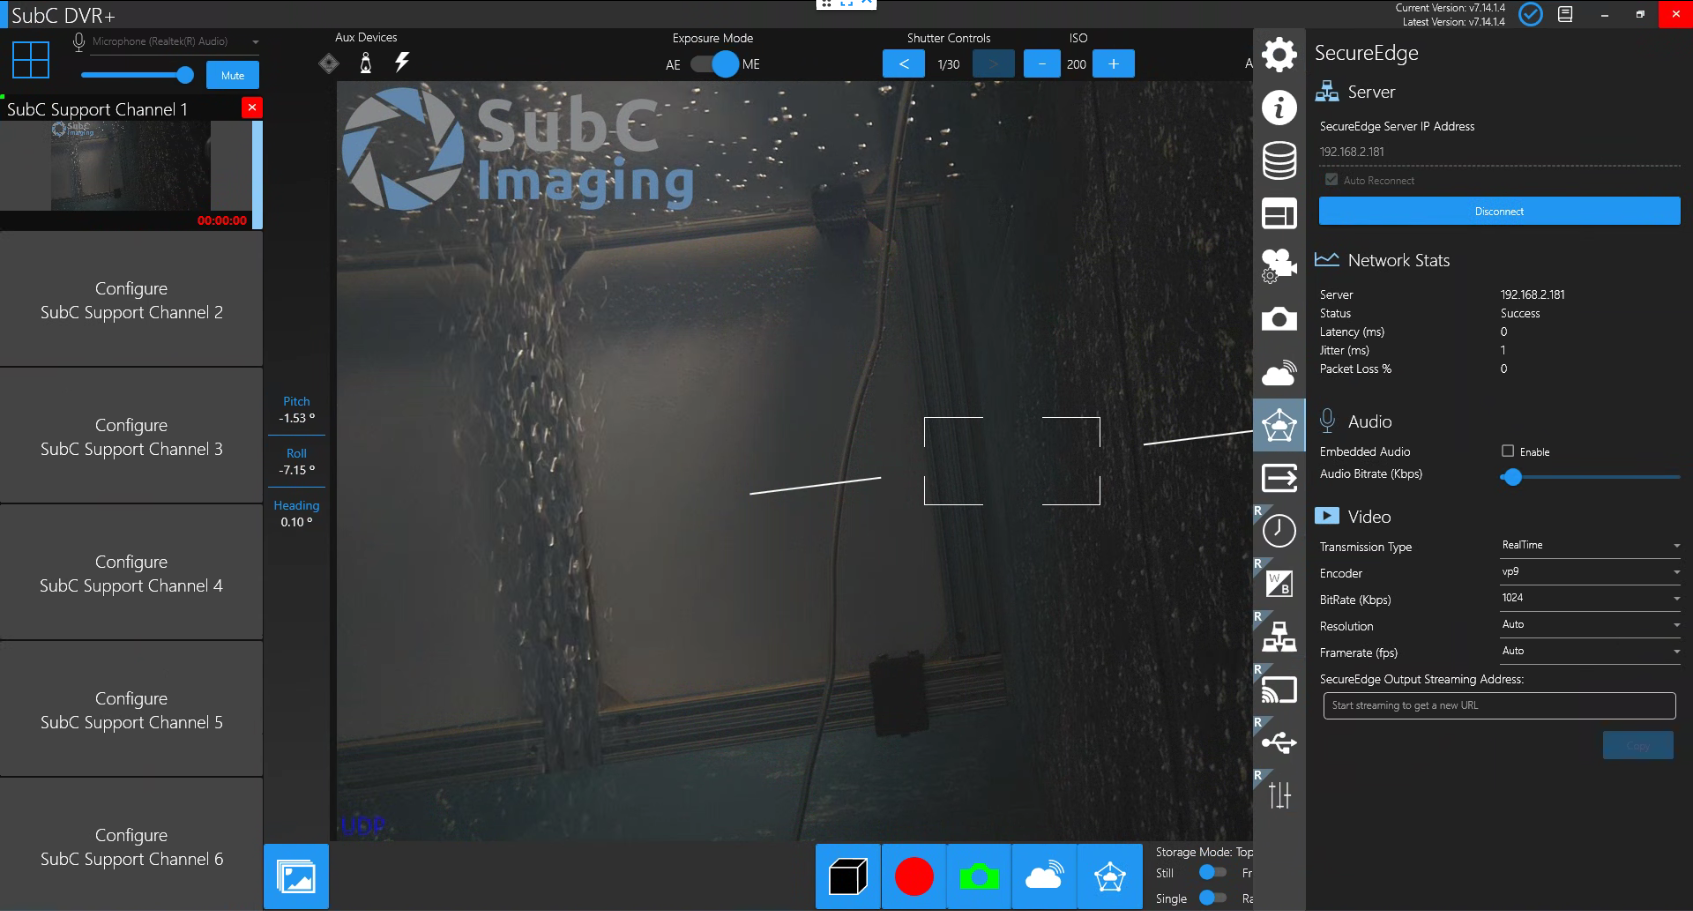Image resolution: width=1693 pixels, height=911 pixels.
Task: Click the cloud streaming button in bottom toolbar
Action: tap(1044, 877)
